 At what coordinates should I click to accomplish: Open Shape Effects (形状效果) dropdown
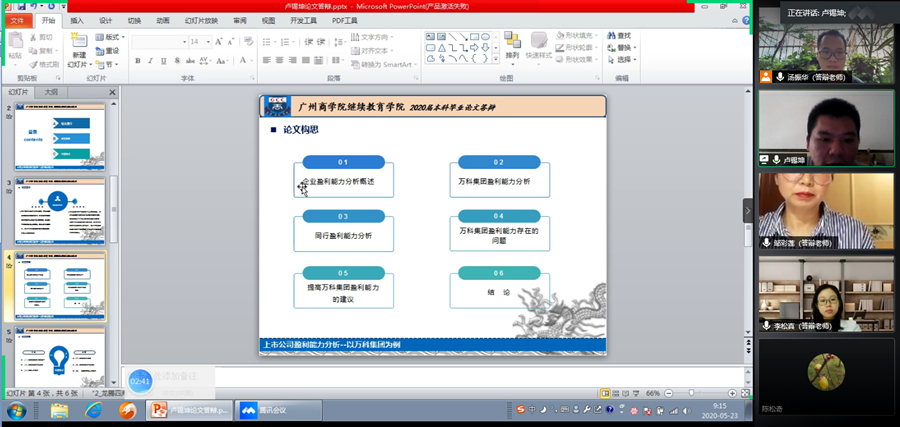[577, 59]
